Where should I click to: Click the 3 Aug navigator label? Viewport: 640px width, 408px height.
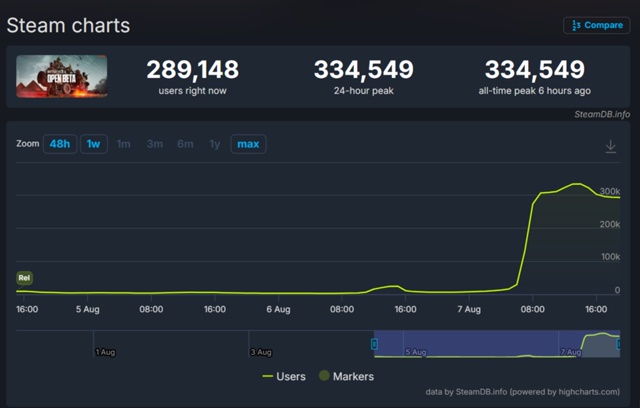pyautogui.click(x=261, y=352)
